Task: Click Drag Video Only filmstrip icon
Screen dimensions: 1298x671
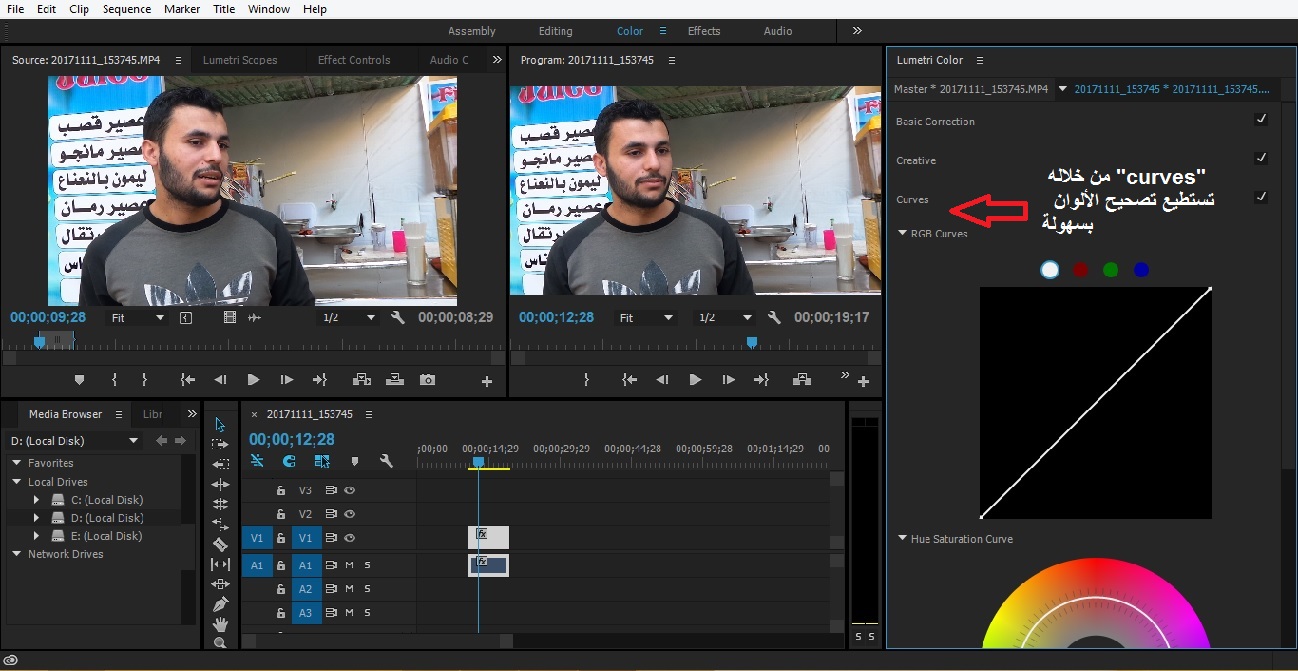Action: pos(230,318)
